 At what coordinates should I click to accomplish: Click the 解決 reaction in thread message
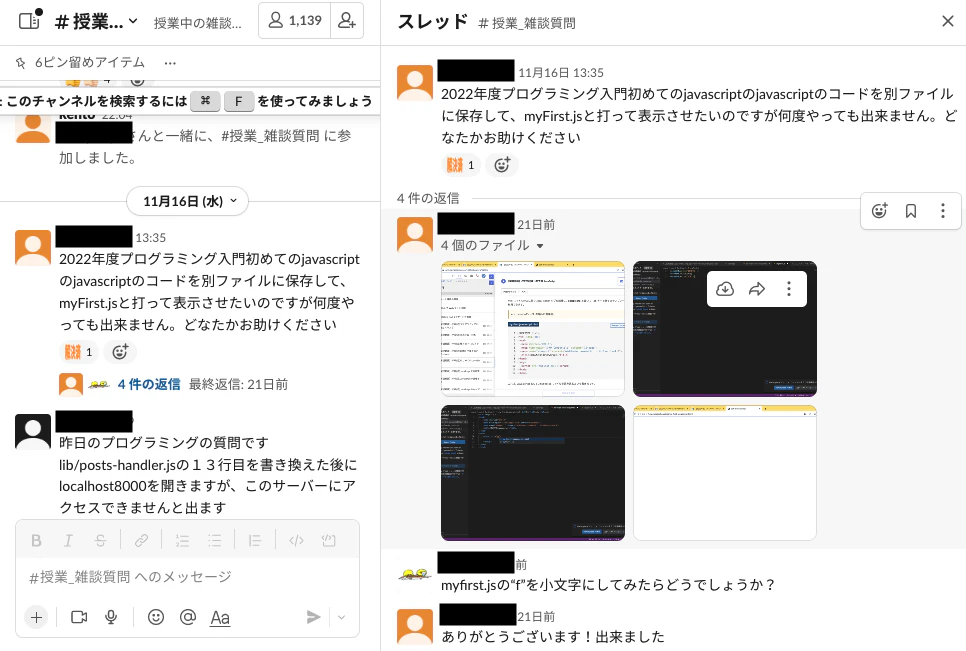coord(461,165)
